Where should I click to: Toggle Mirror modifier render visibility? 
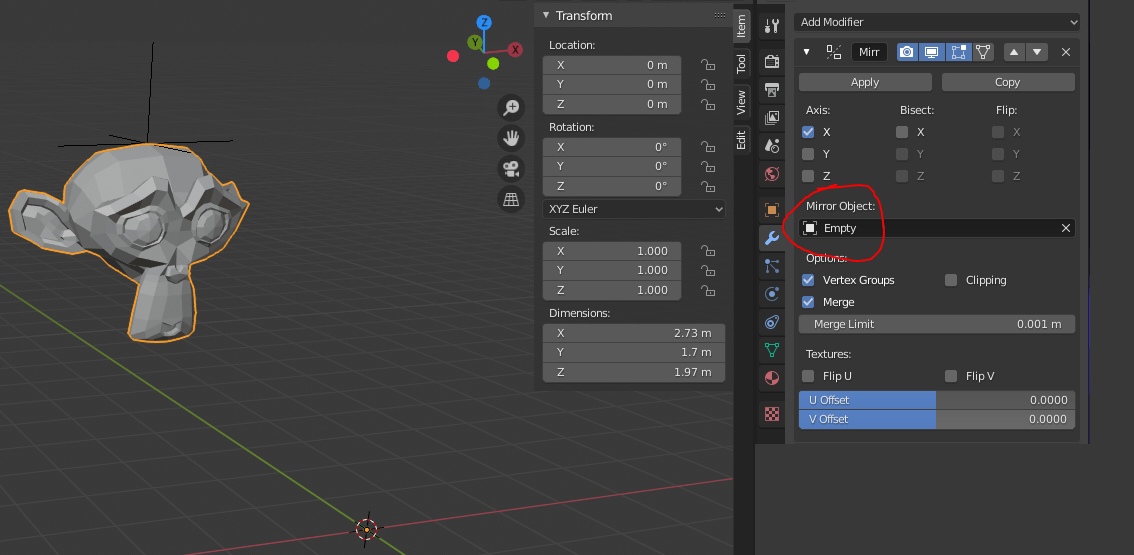[907, 52]
